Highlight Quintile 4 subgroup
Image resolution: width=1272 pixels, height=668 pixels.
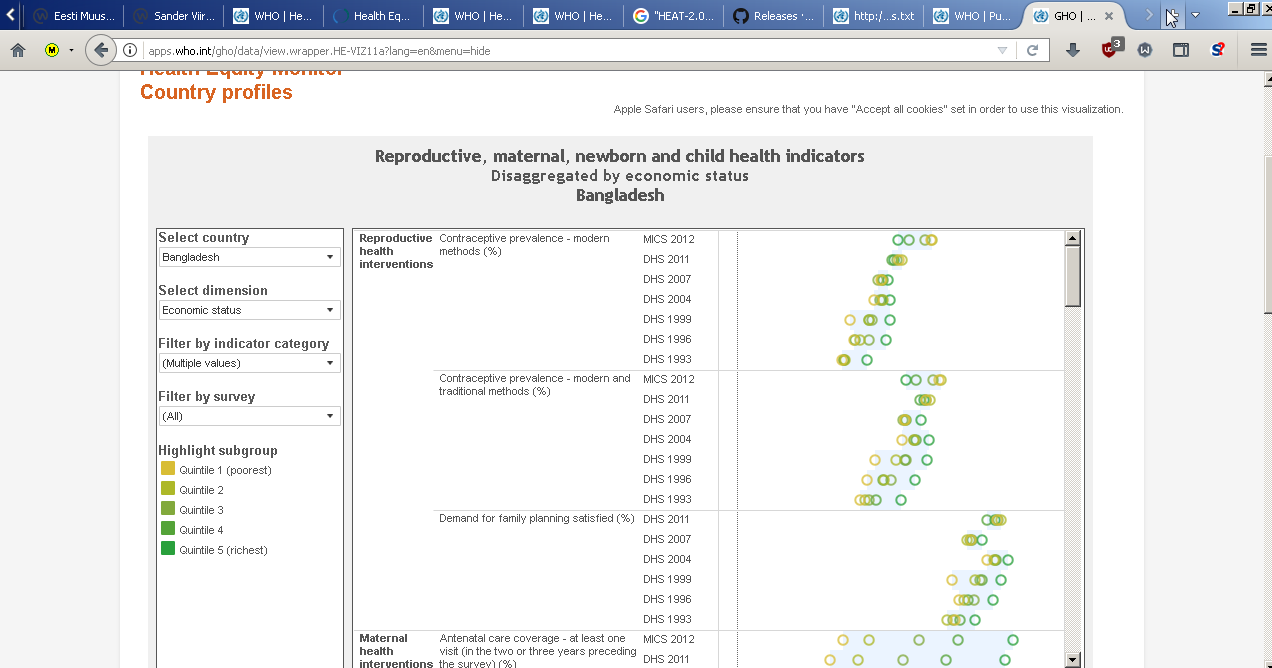192,530
